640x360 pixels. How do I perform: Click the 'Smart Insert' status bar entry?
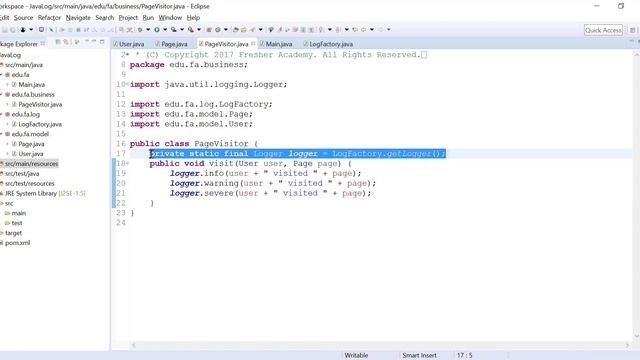[x=420, y=356]
